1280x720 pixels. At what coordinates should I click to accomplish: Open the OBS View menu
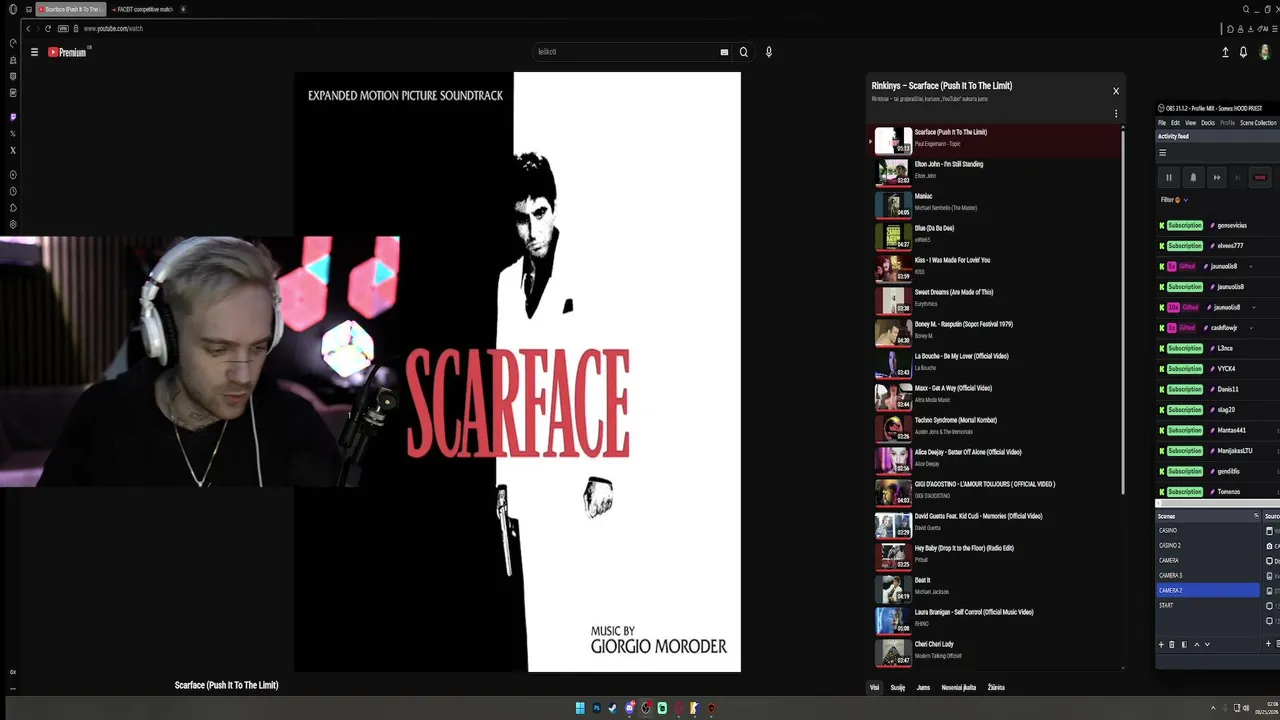click(x=1190, y=123)
